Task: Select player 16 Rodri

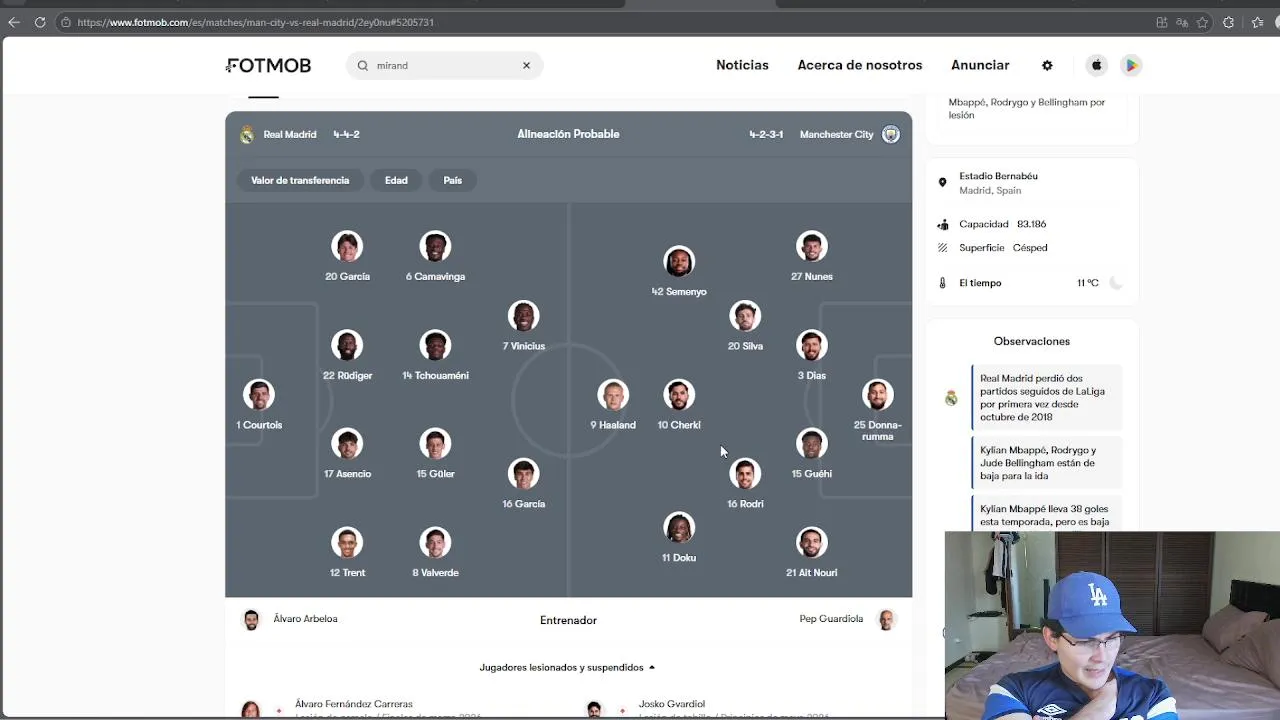Action: click(745, 483)
